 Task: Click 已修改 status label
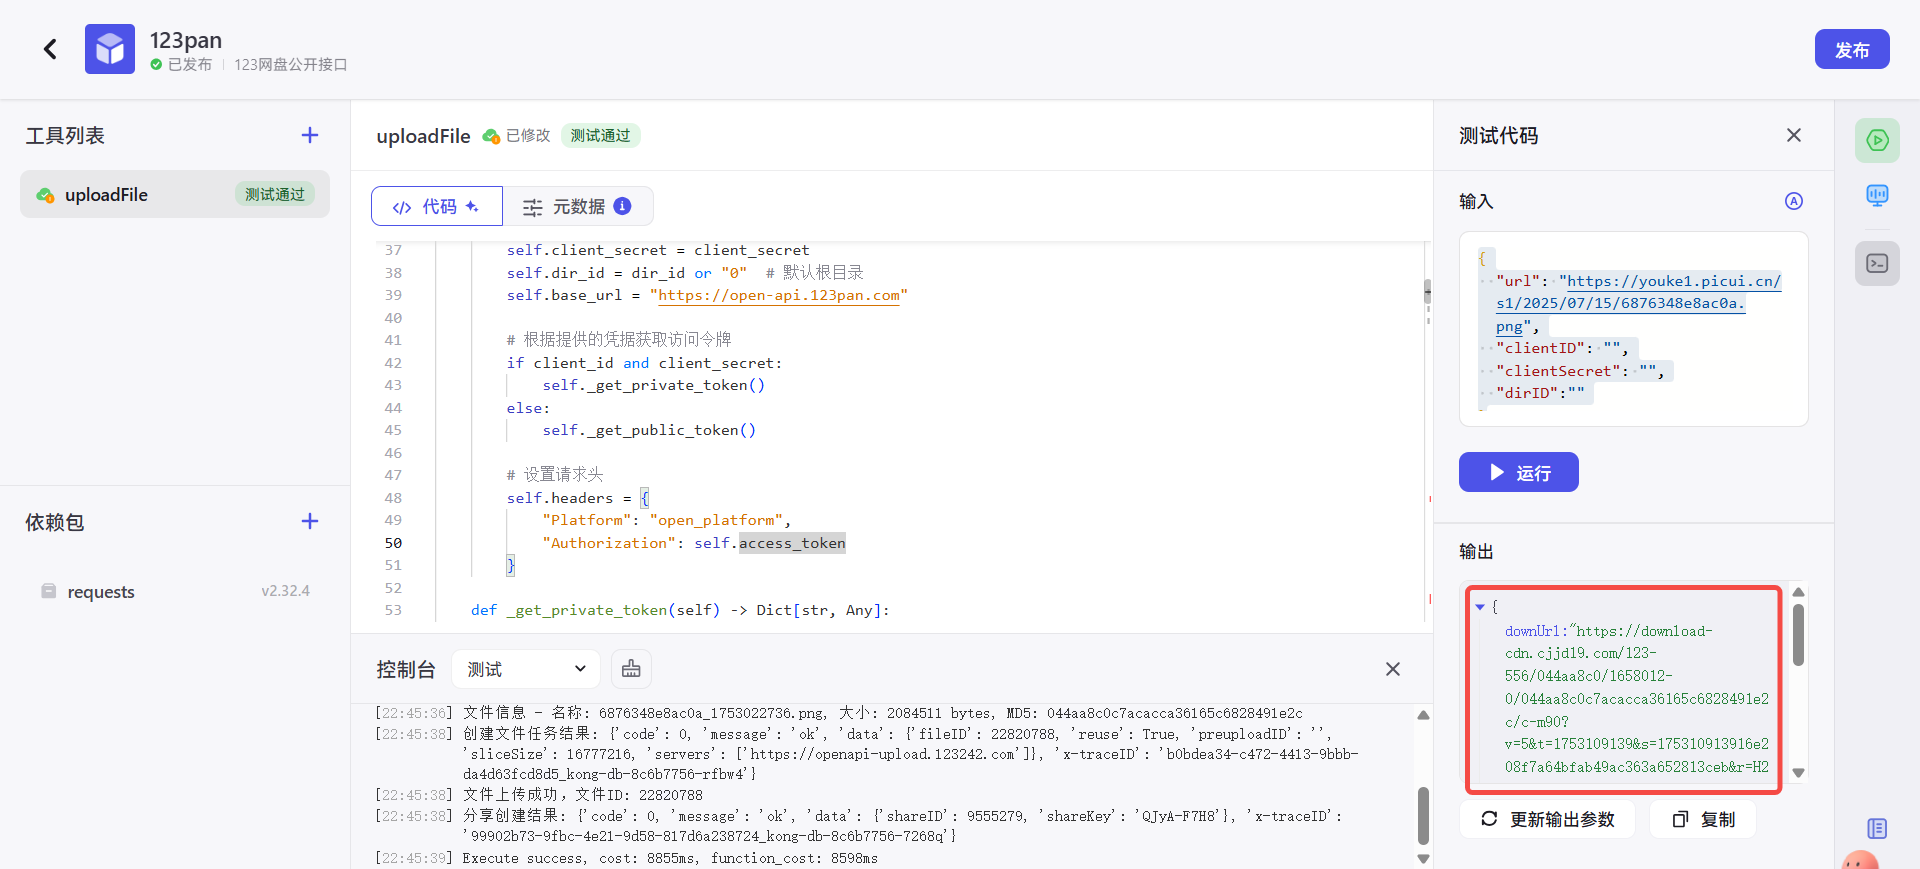coord(528,135)
